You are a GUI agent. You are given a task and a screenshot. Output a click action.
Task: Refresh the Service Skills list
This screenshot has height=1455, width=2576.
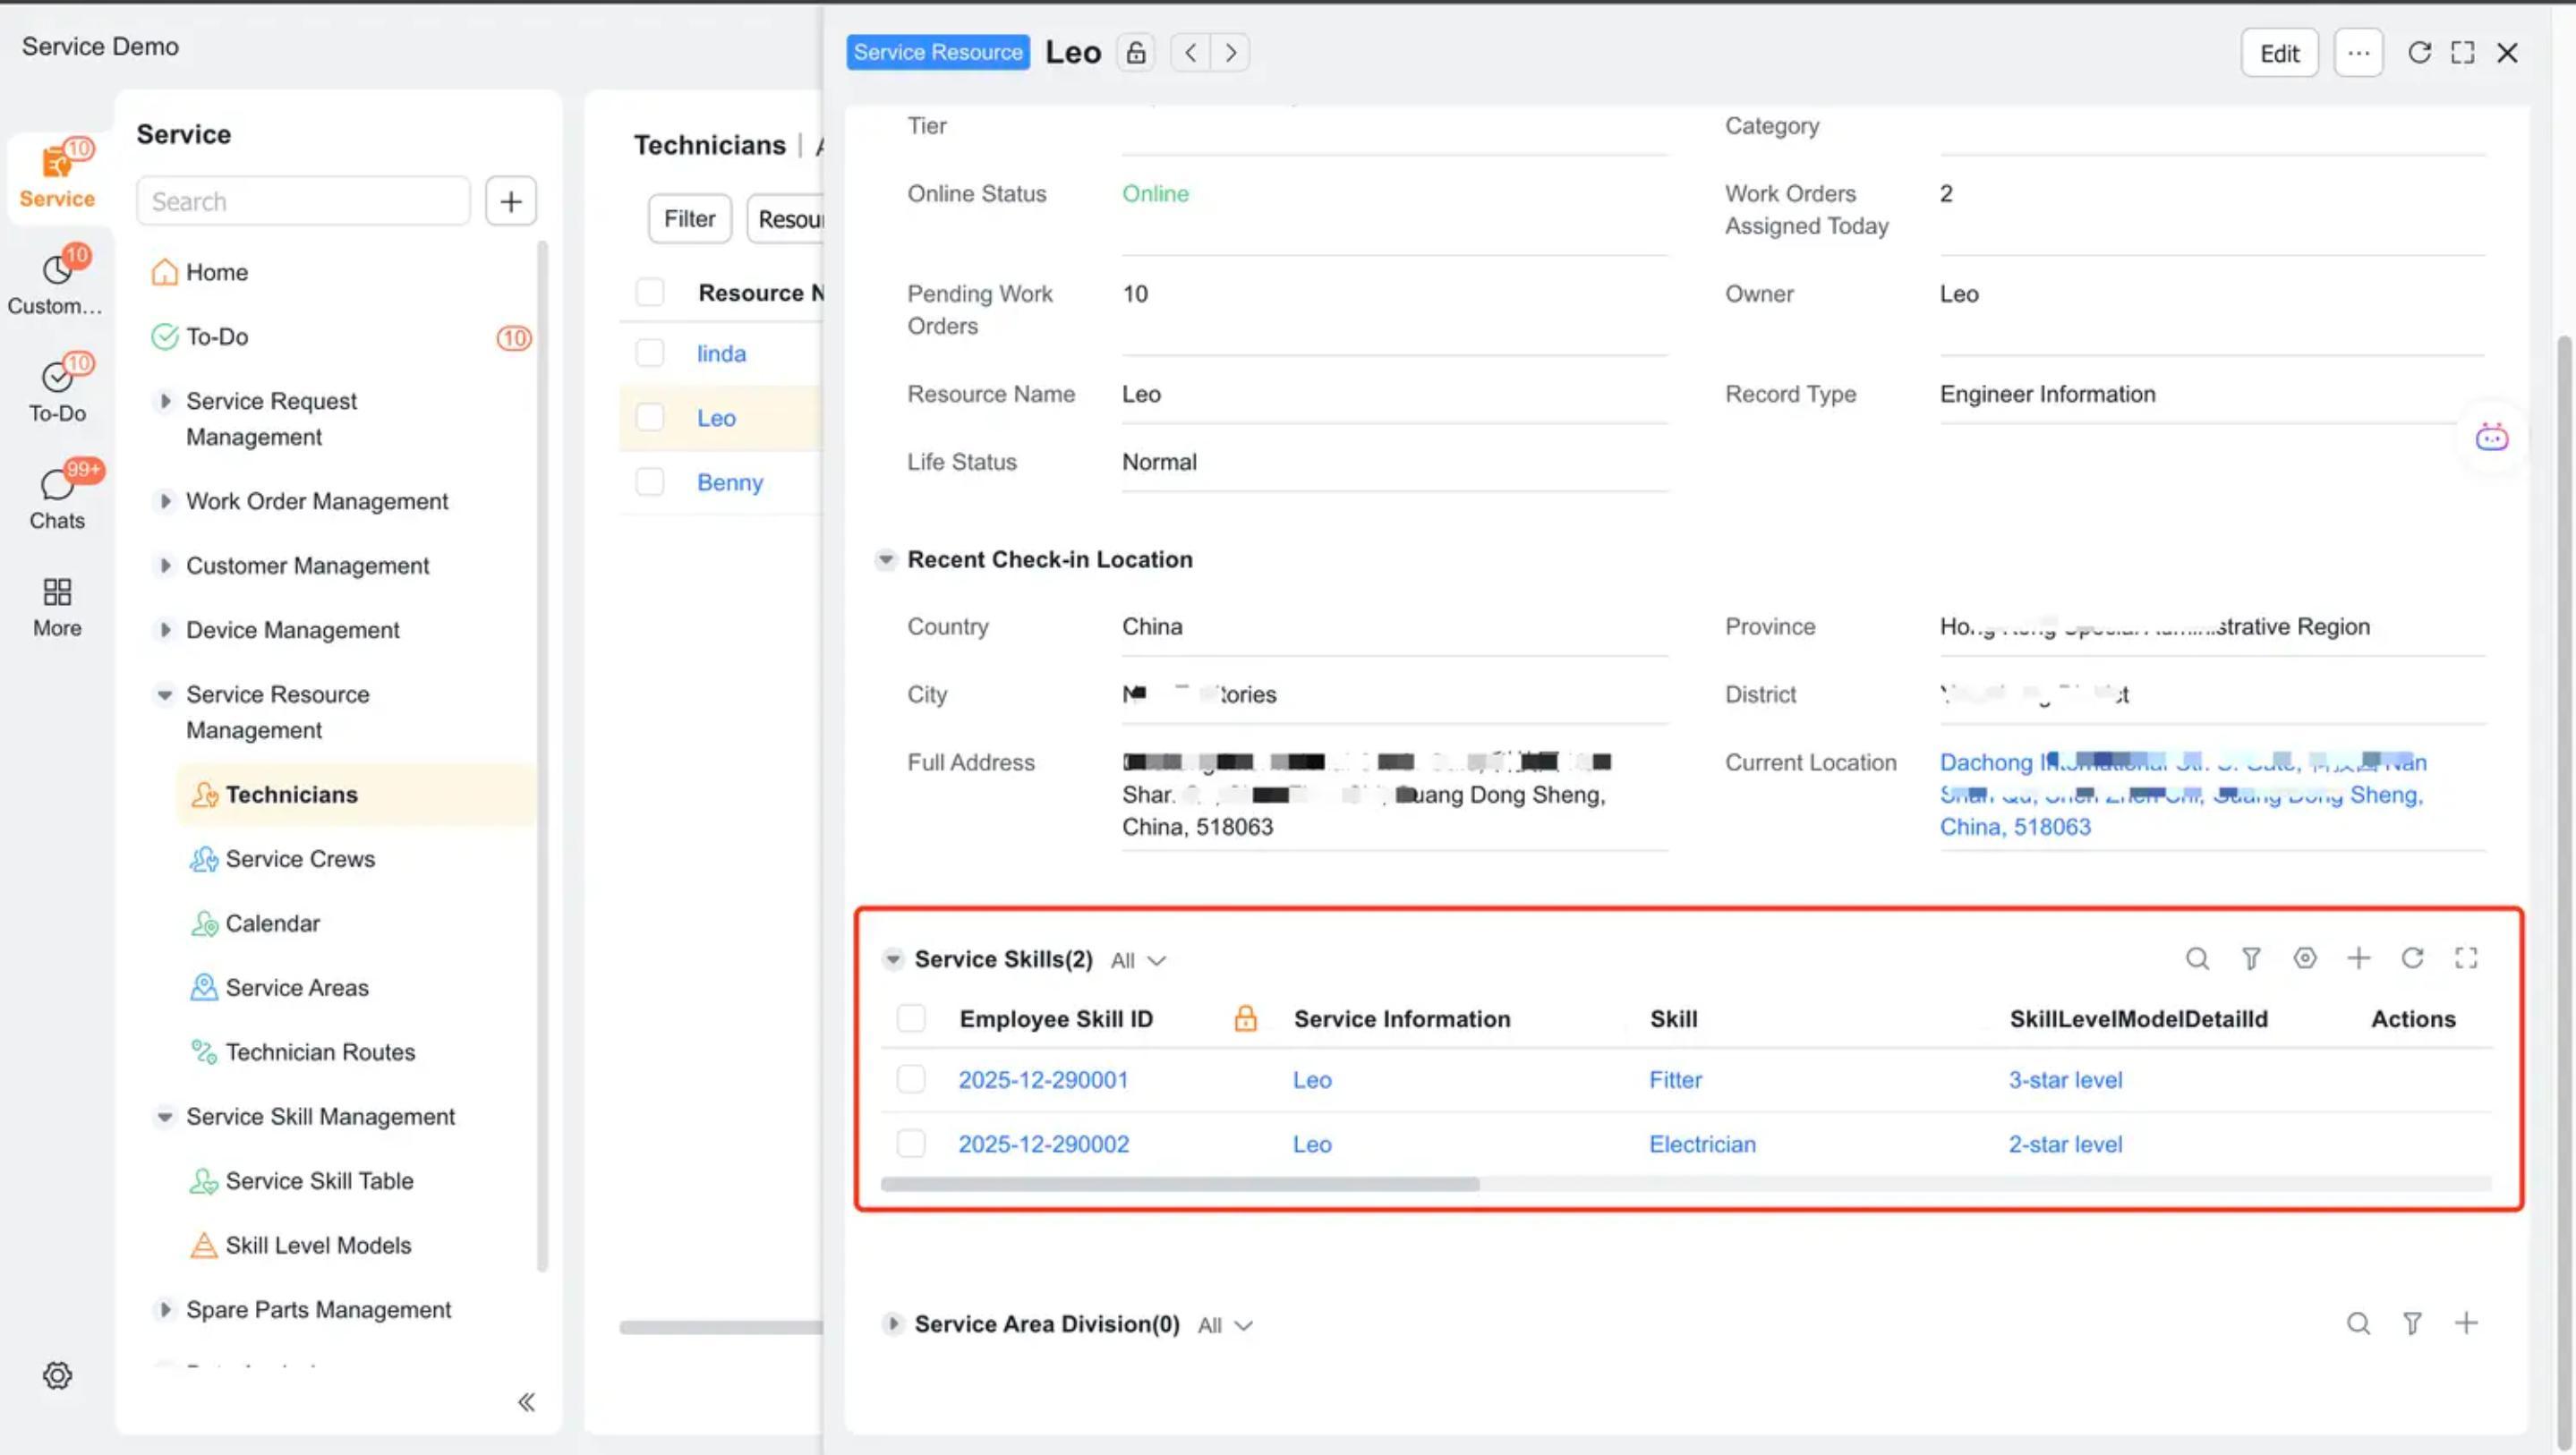(2413, 959)
